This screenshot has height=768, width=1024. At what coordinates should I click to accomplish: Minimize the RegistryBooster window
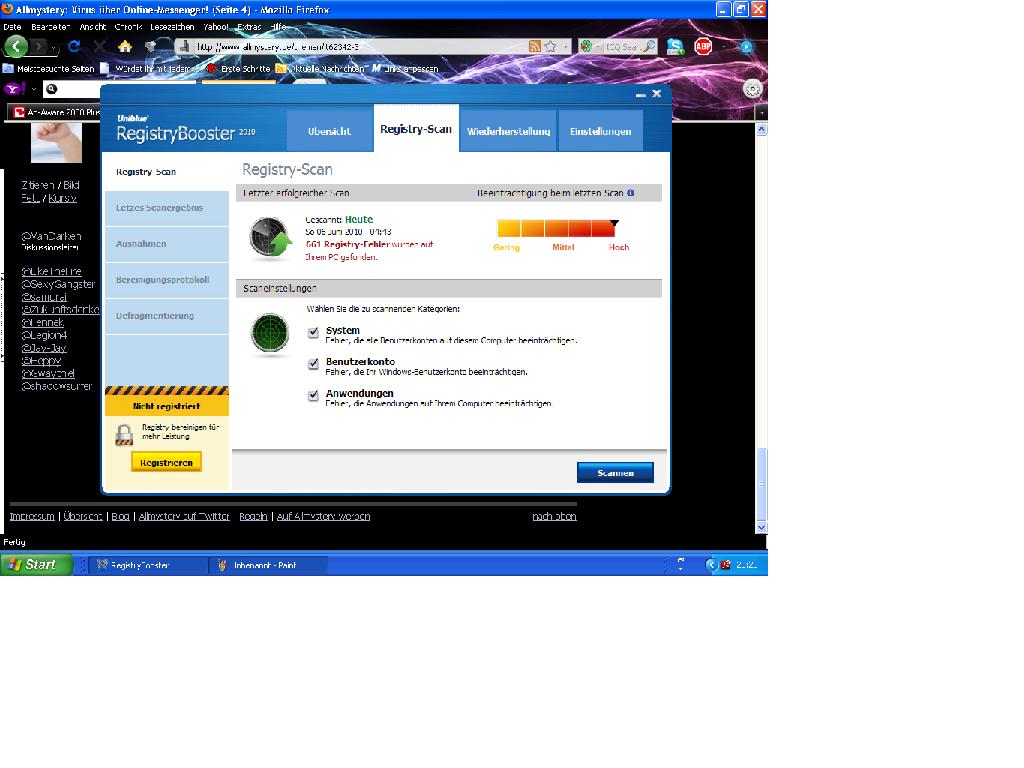641,94
